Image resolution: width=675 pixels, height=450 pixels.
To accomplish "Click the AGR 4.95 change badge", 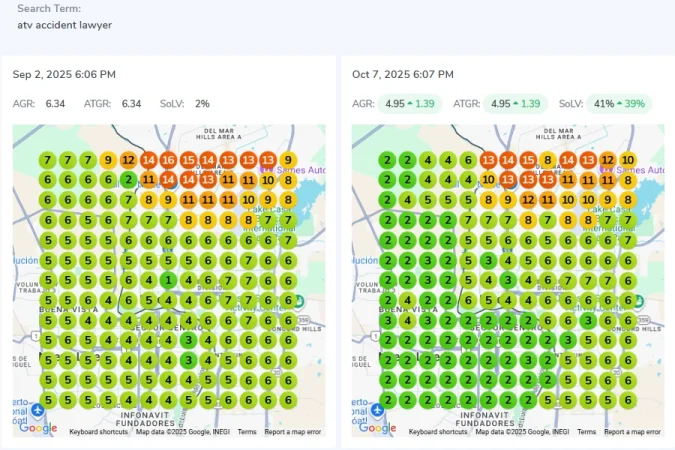I will click(410, 104).
